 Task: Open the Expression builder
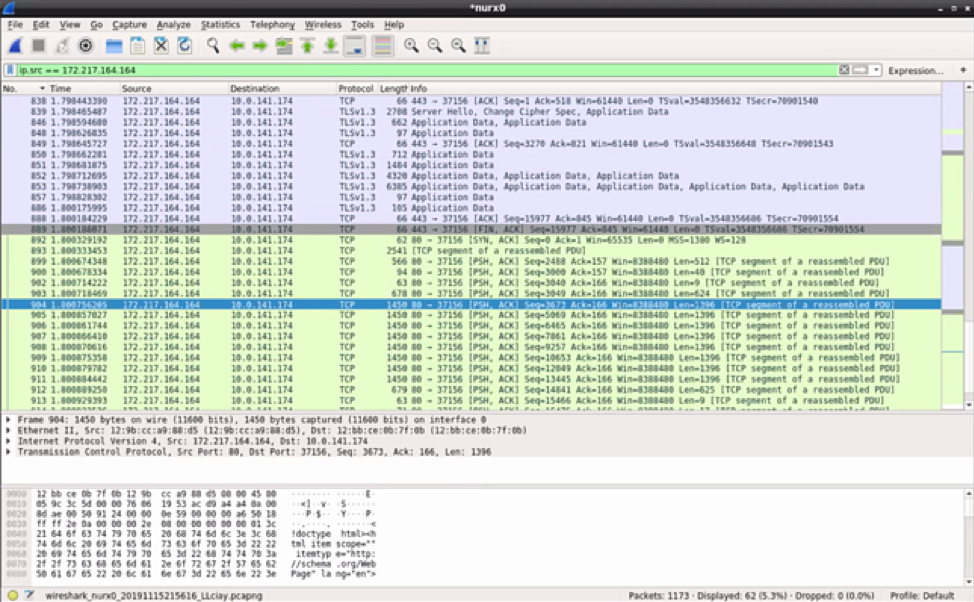click(x=915, y=71)
